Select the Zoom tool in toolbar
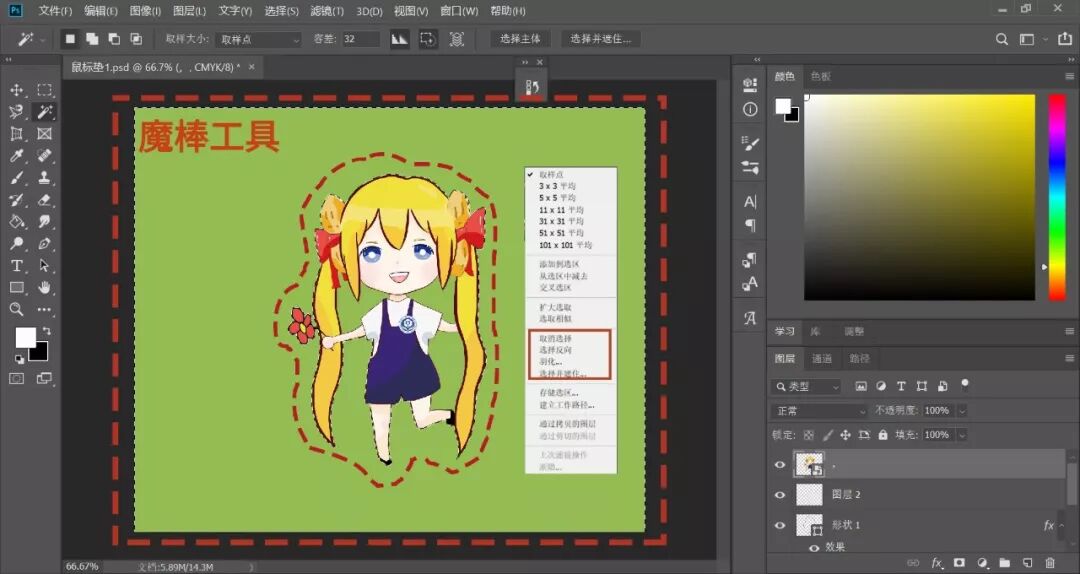The width and height of the screenshot is (1080, 574). point(17,309)
